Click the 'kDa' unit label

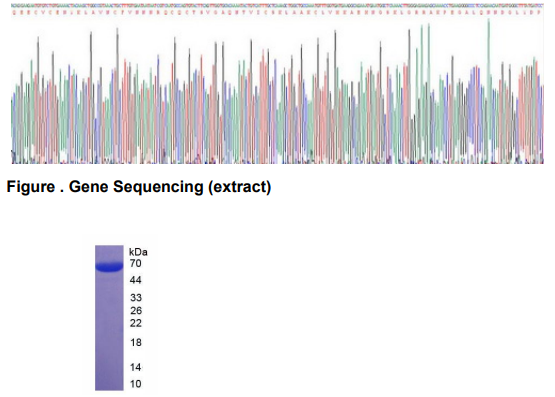click(138, 252)
